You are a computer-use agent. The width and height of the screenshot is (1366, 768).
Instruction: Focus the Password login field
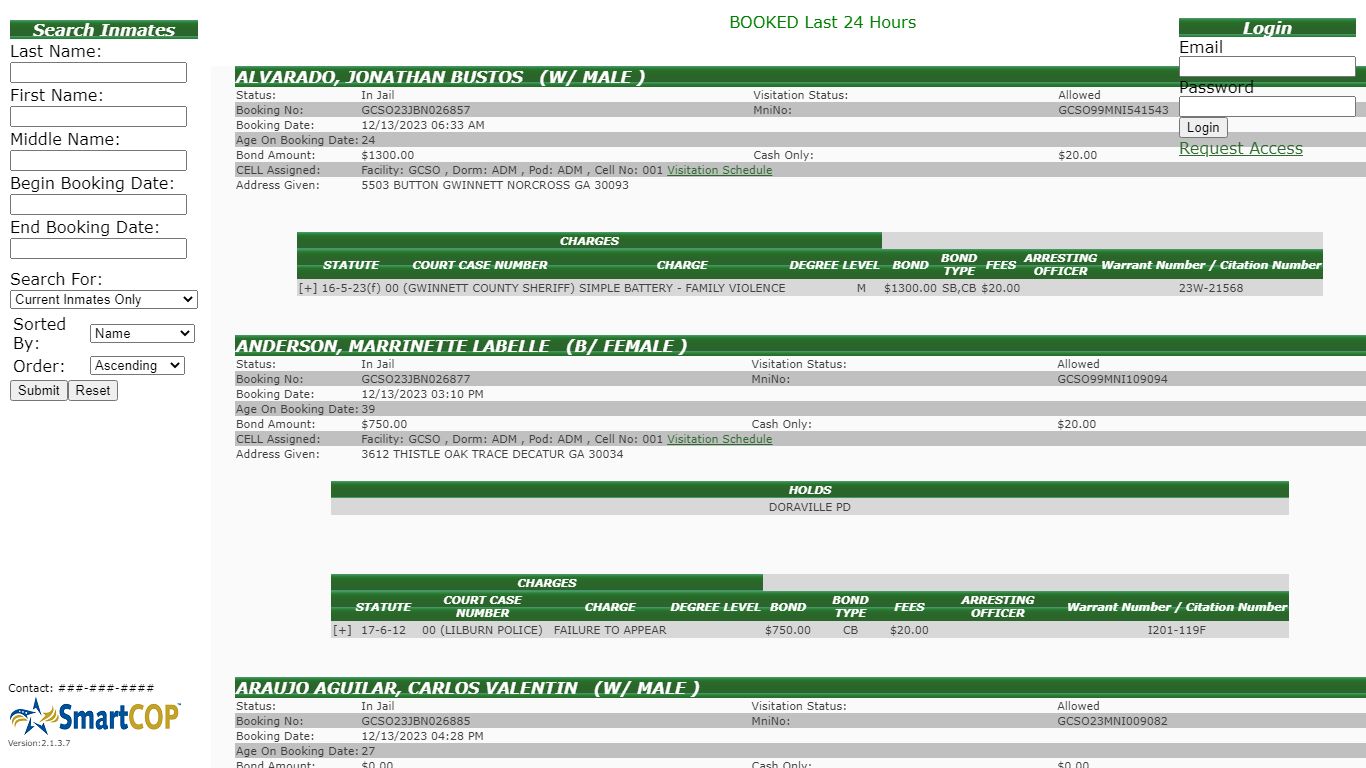click(x=1267, y=106)
